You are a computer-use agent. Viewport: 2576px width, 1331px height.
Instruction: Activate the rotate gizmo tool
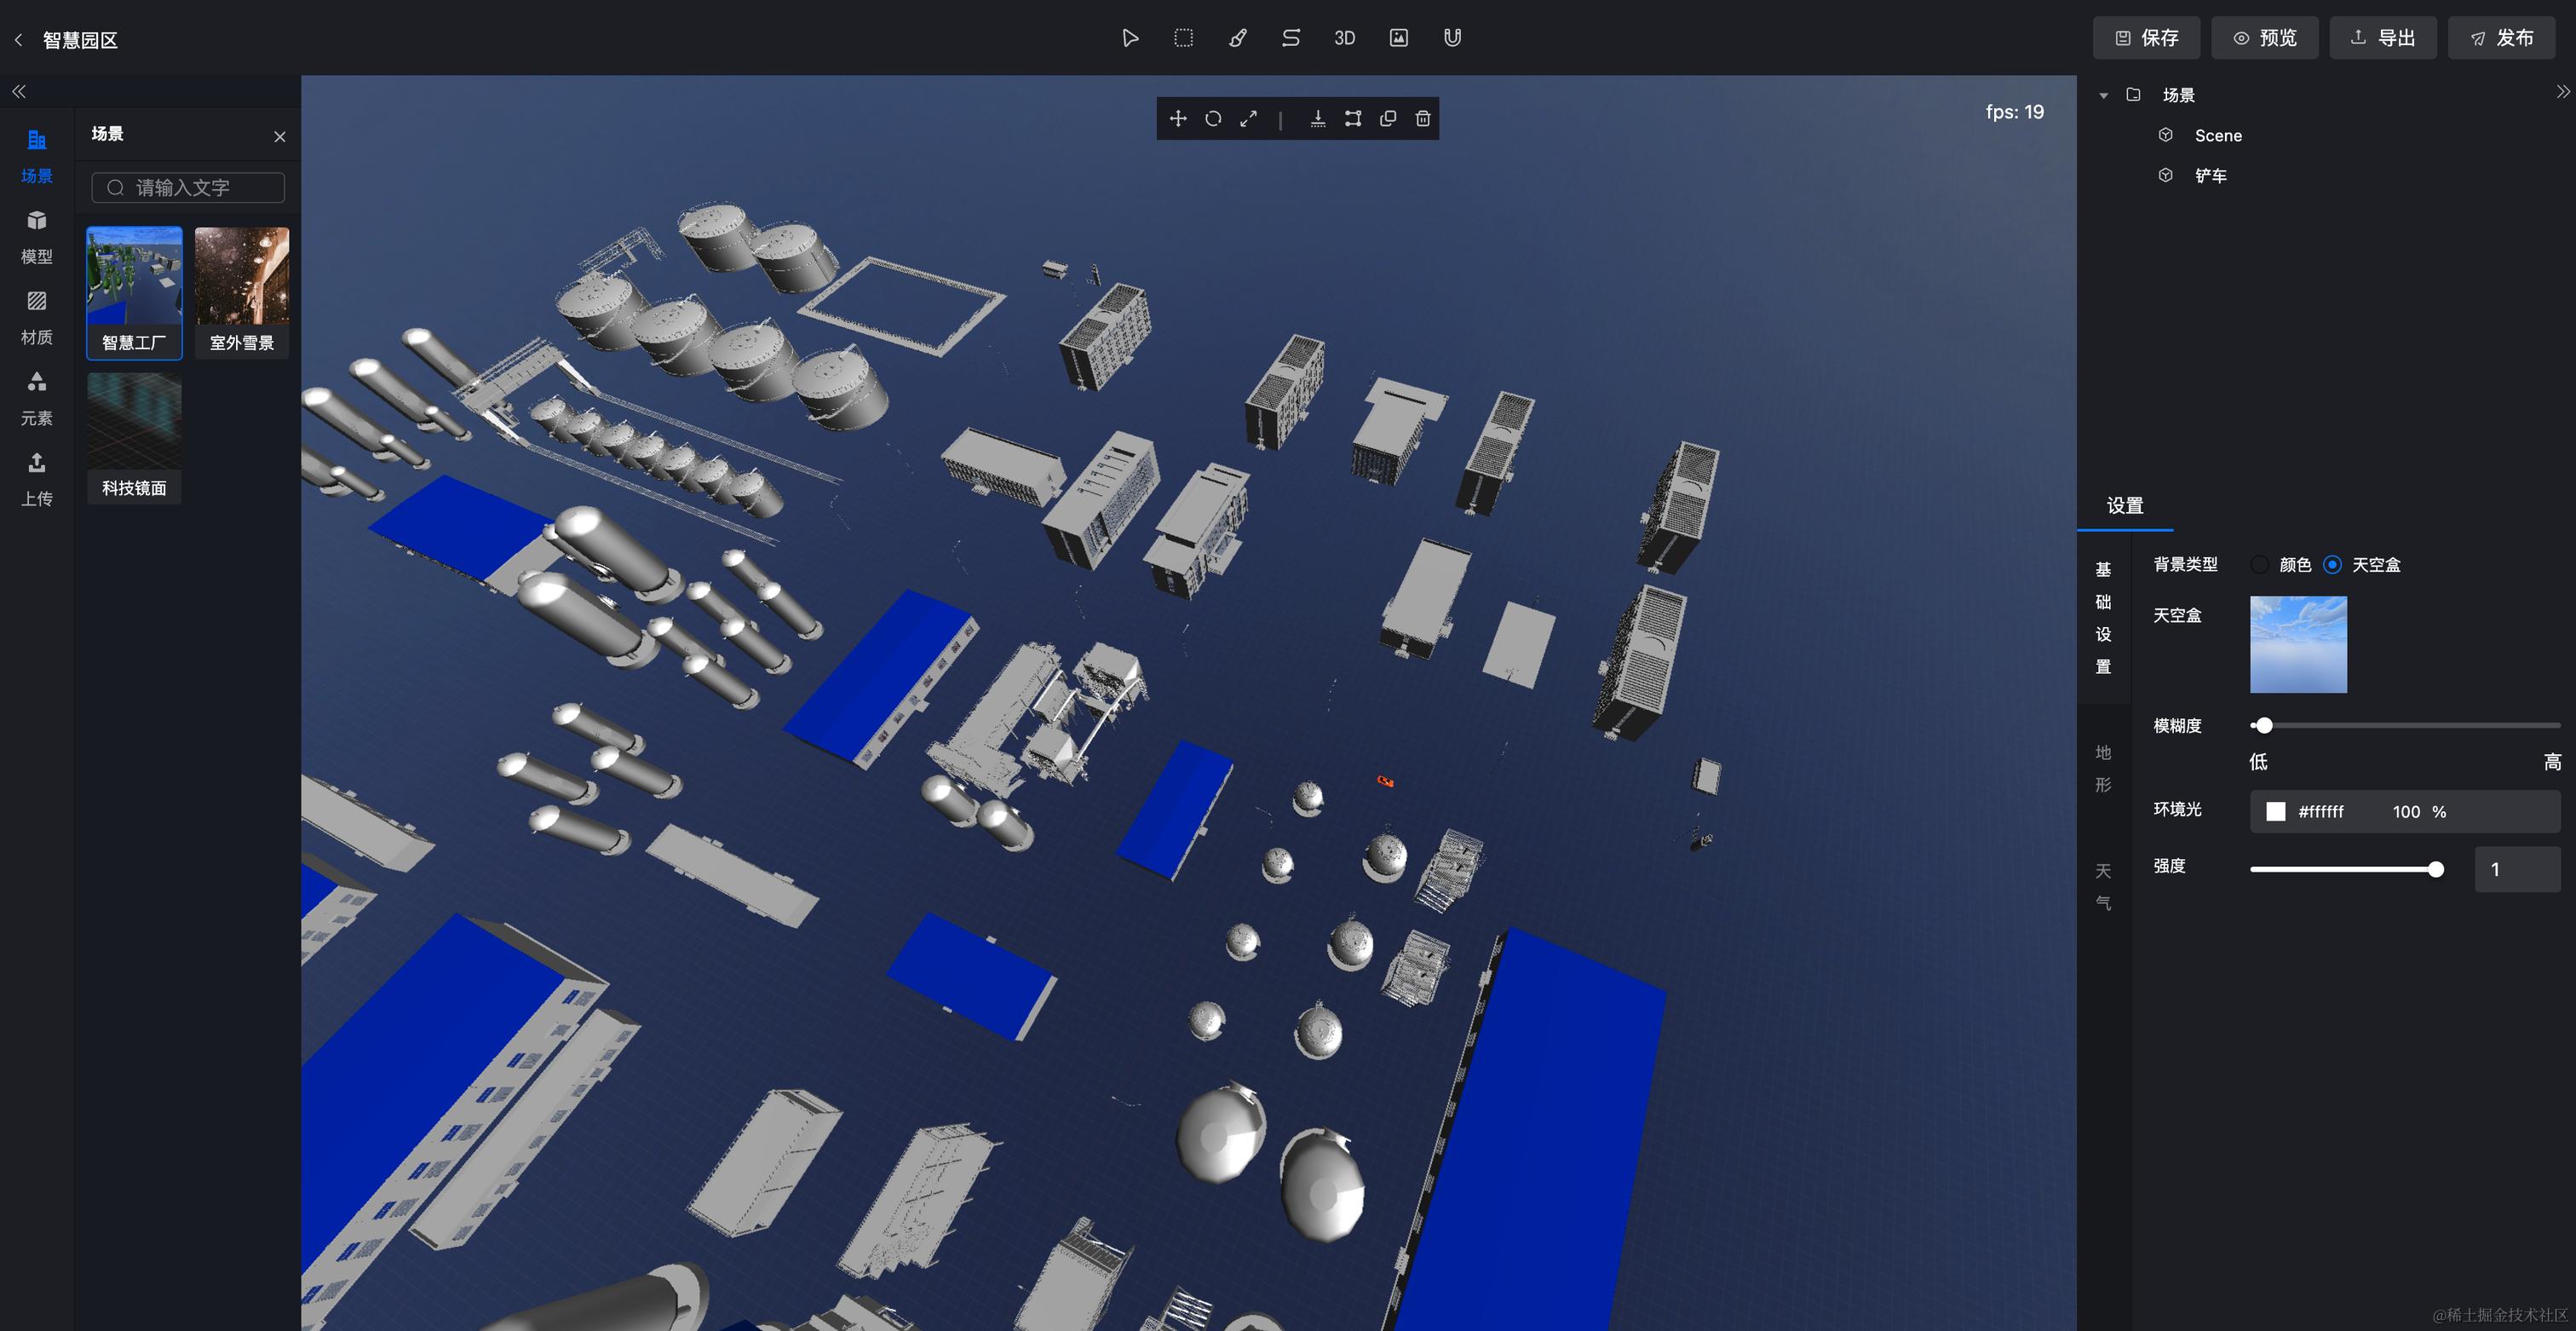point(1213,119)
